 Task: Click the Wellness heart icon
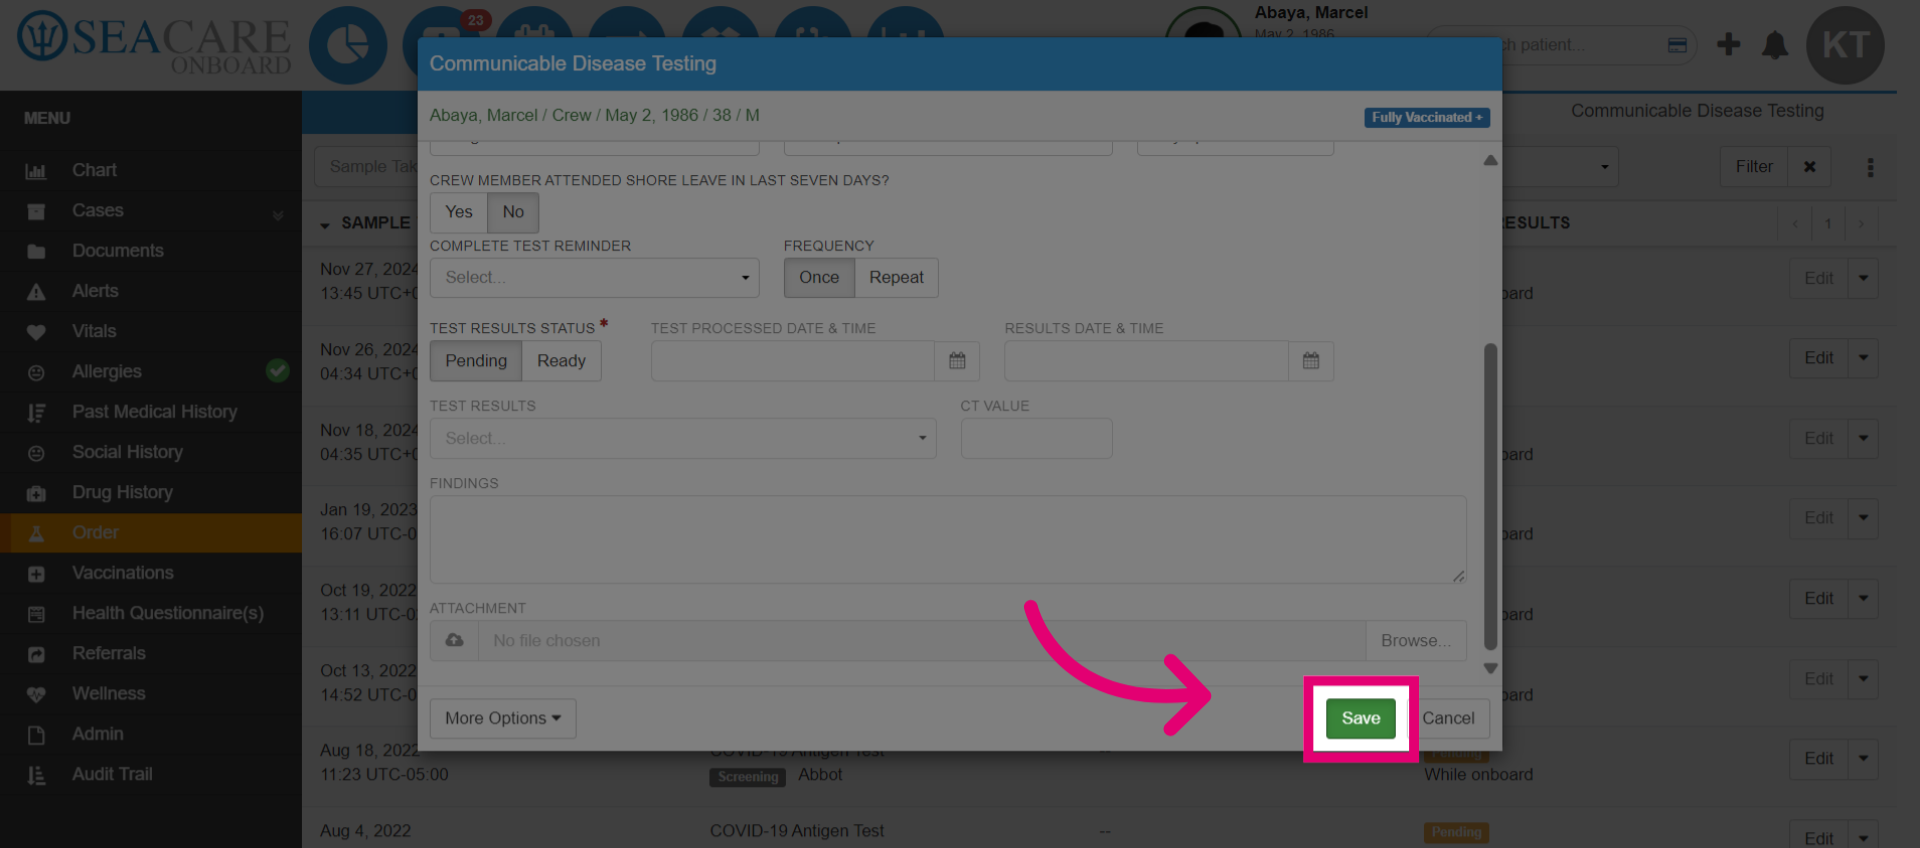point(36,694)
